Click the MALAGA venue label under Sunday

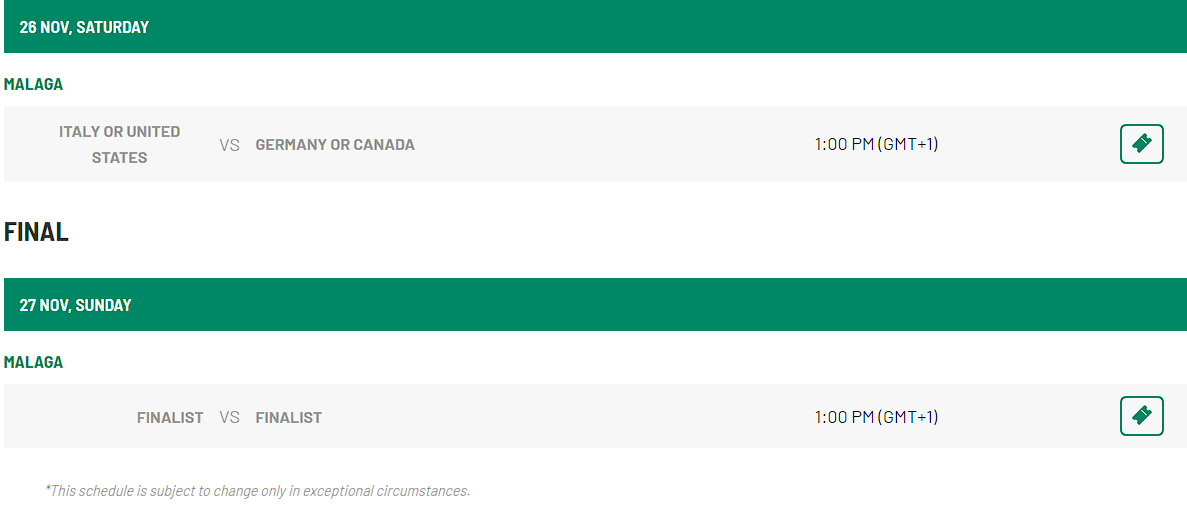point(33,362)
